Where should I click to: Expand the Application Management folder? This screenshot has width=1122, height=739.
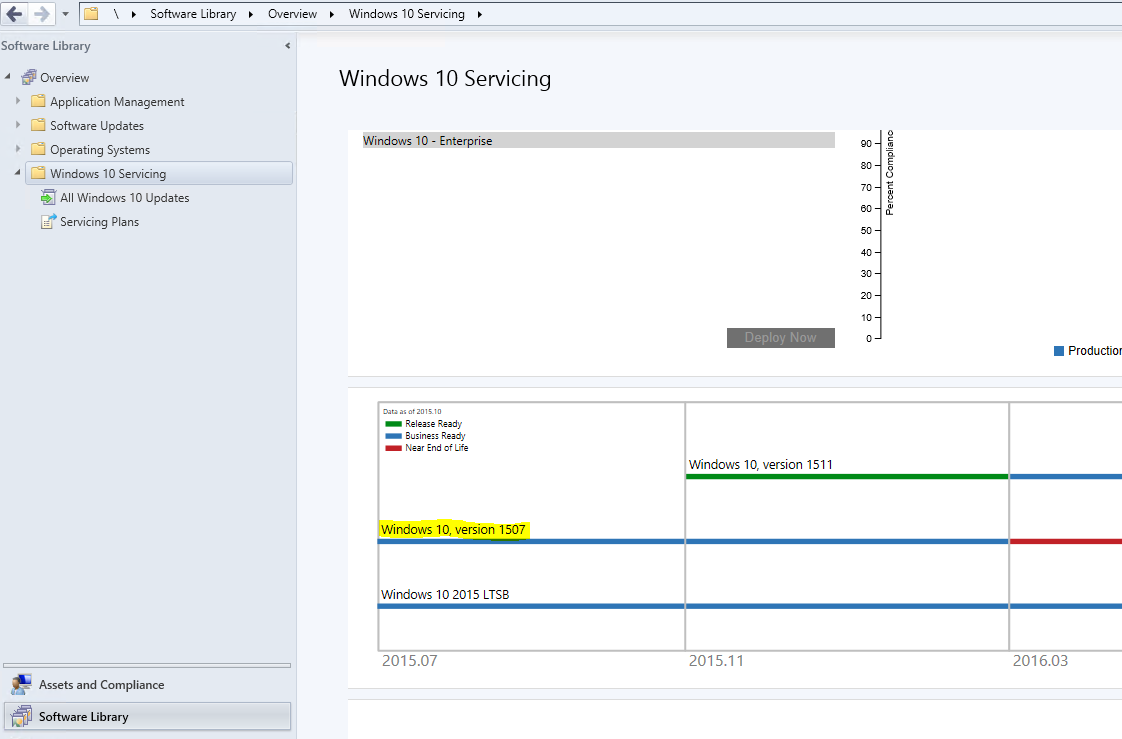click(x=18, y=101)
